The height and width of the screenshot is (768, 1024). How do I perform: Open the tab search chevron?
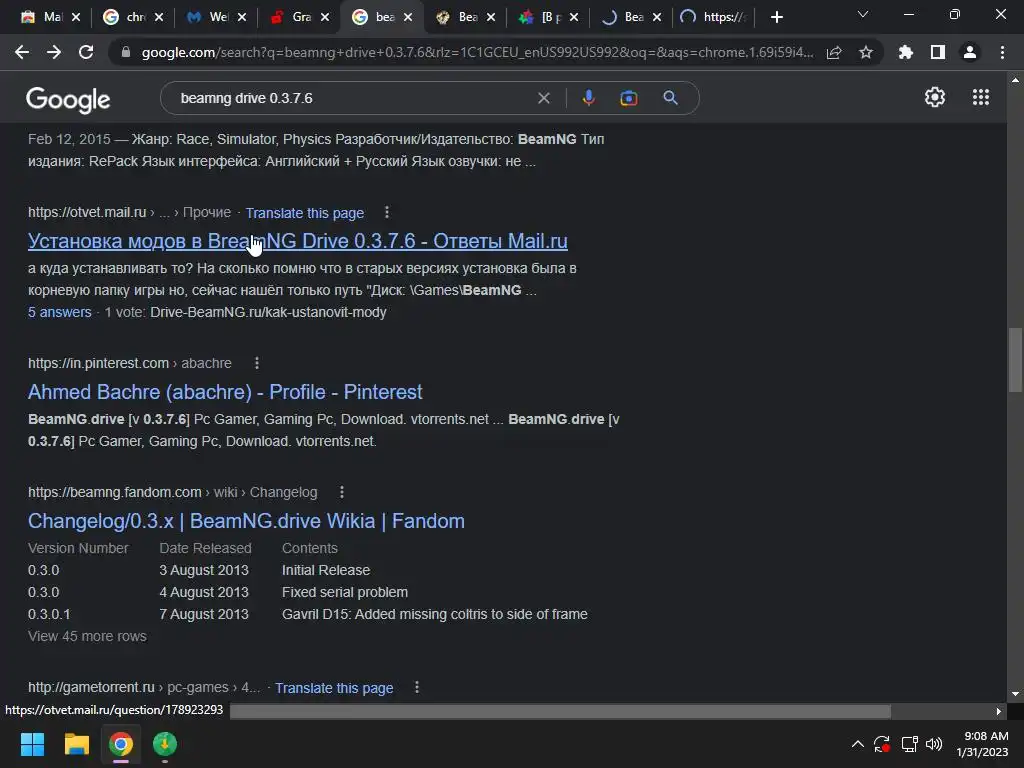[863, 14]
